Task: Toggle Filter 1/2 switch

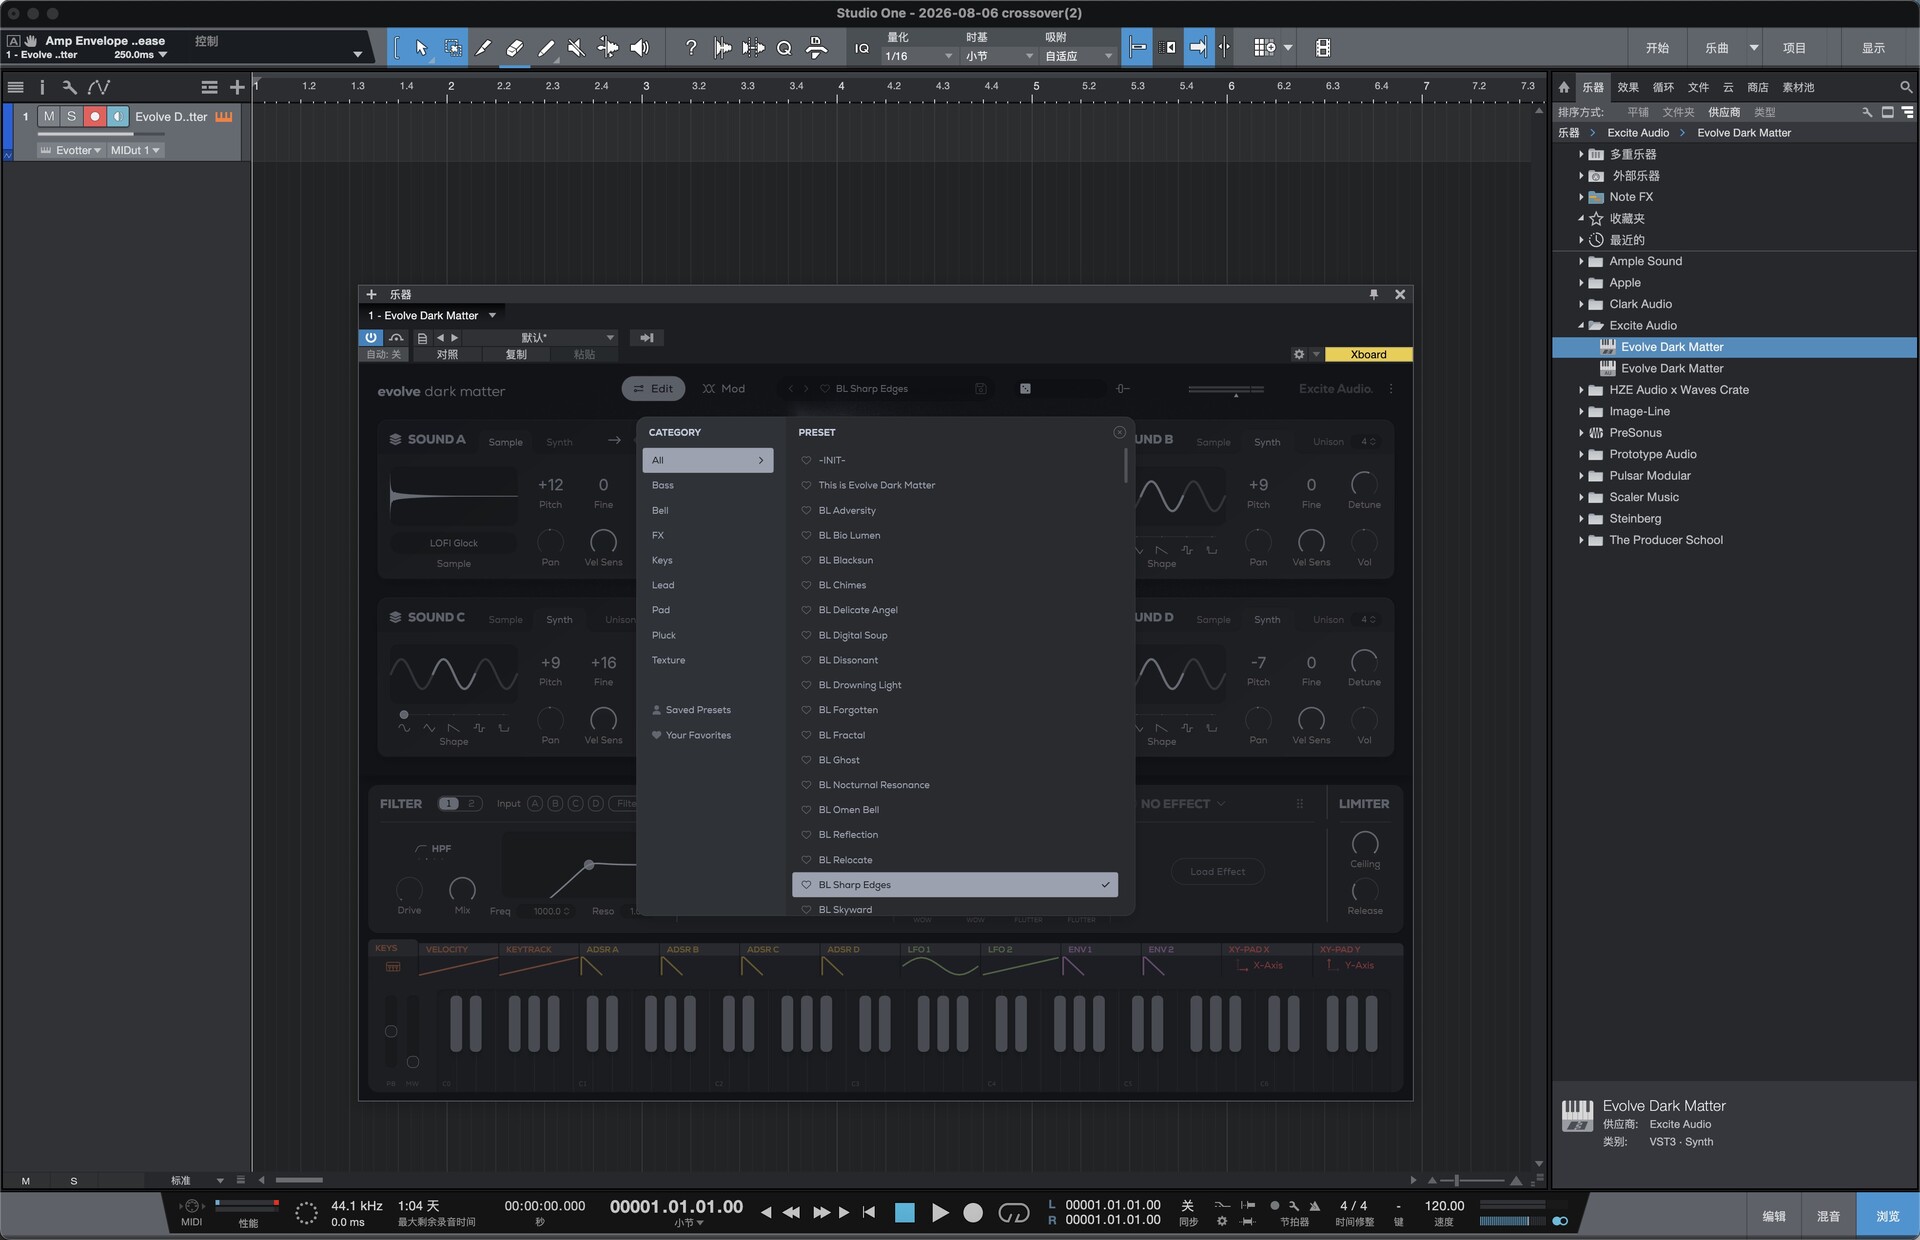Action: [x=460, y=803]
